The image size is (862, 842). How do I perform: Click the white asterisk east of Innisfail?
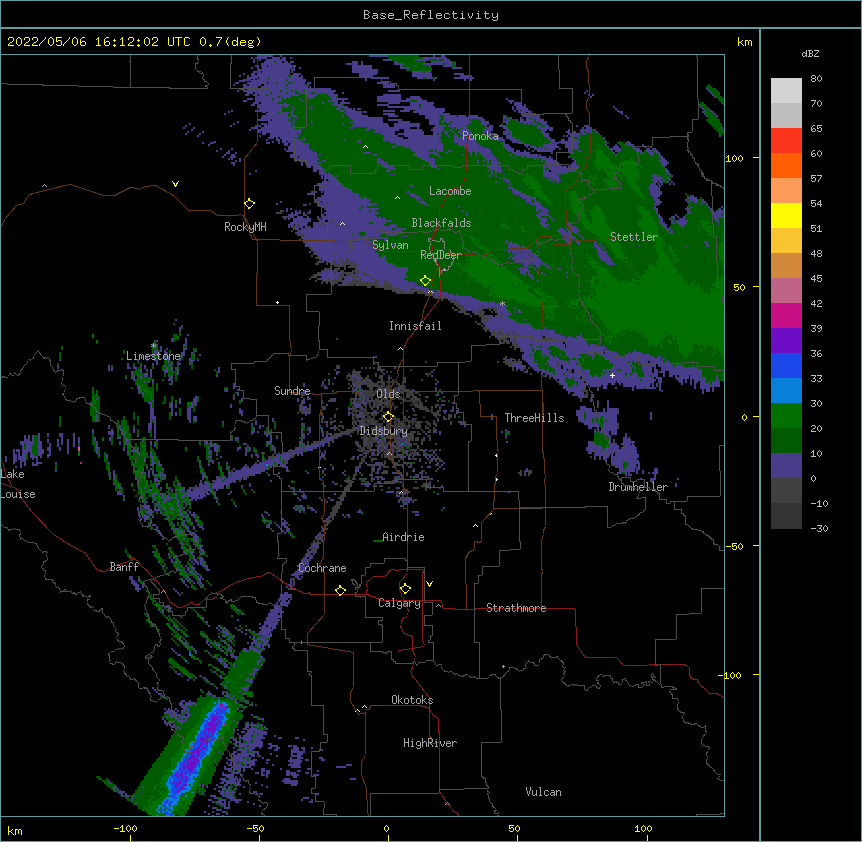click(502, 303)
